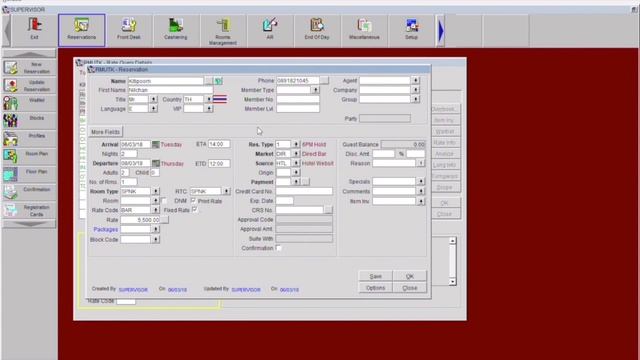
Task: Open the Arrival date calendar icon
Action: click(156, 144)
